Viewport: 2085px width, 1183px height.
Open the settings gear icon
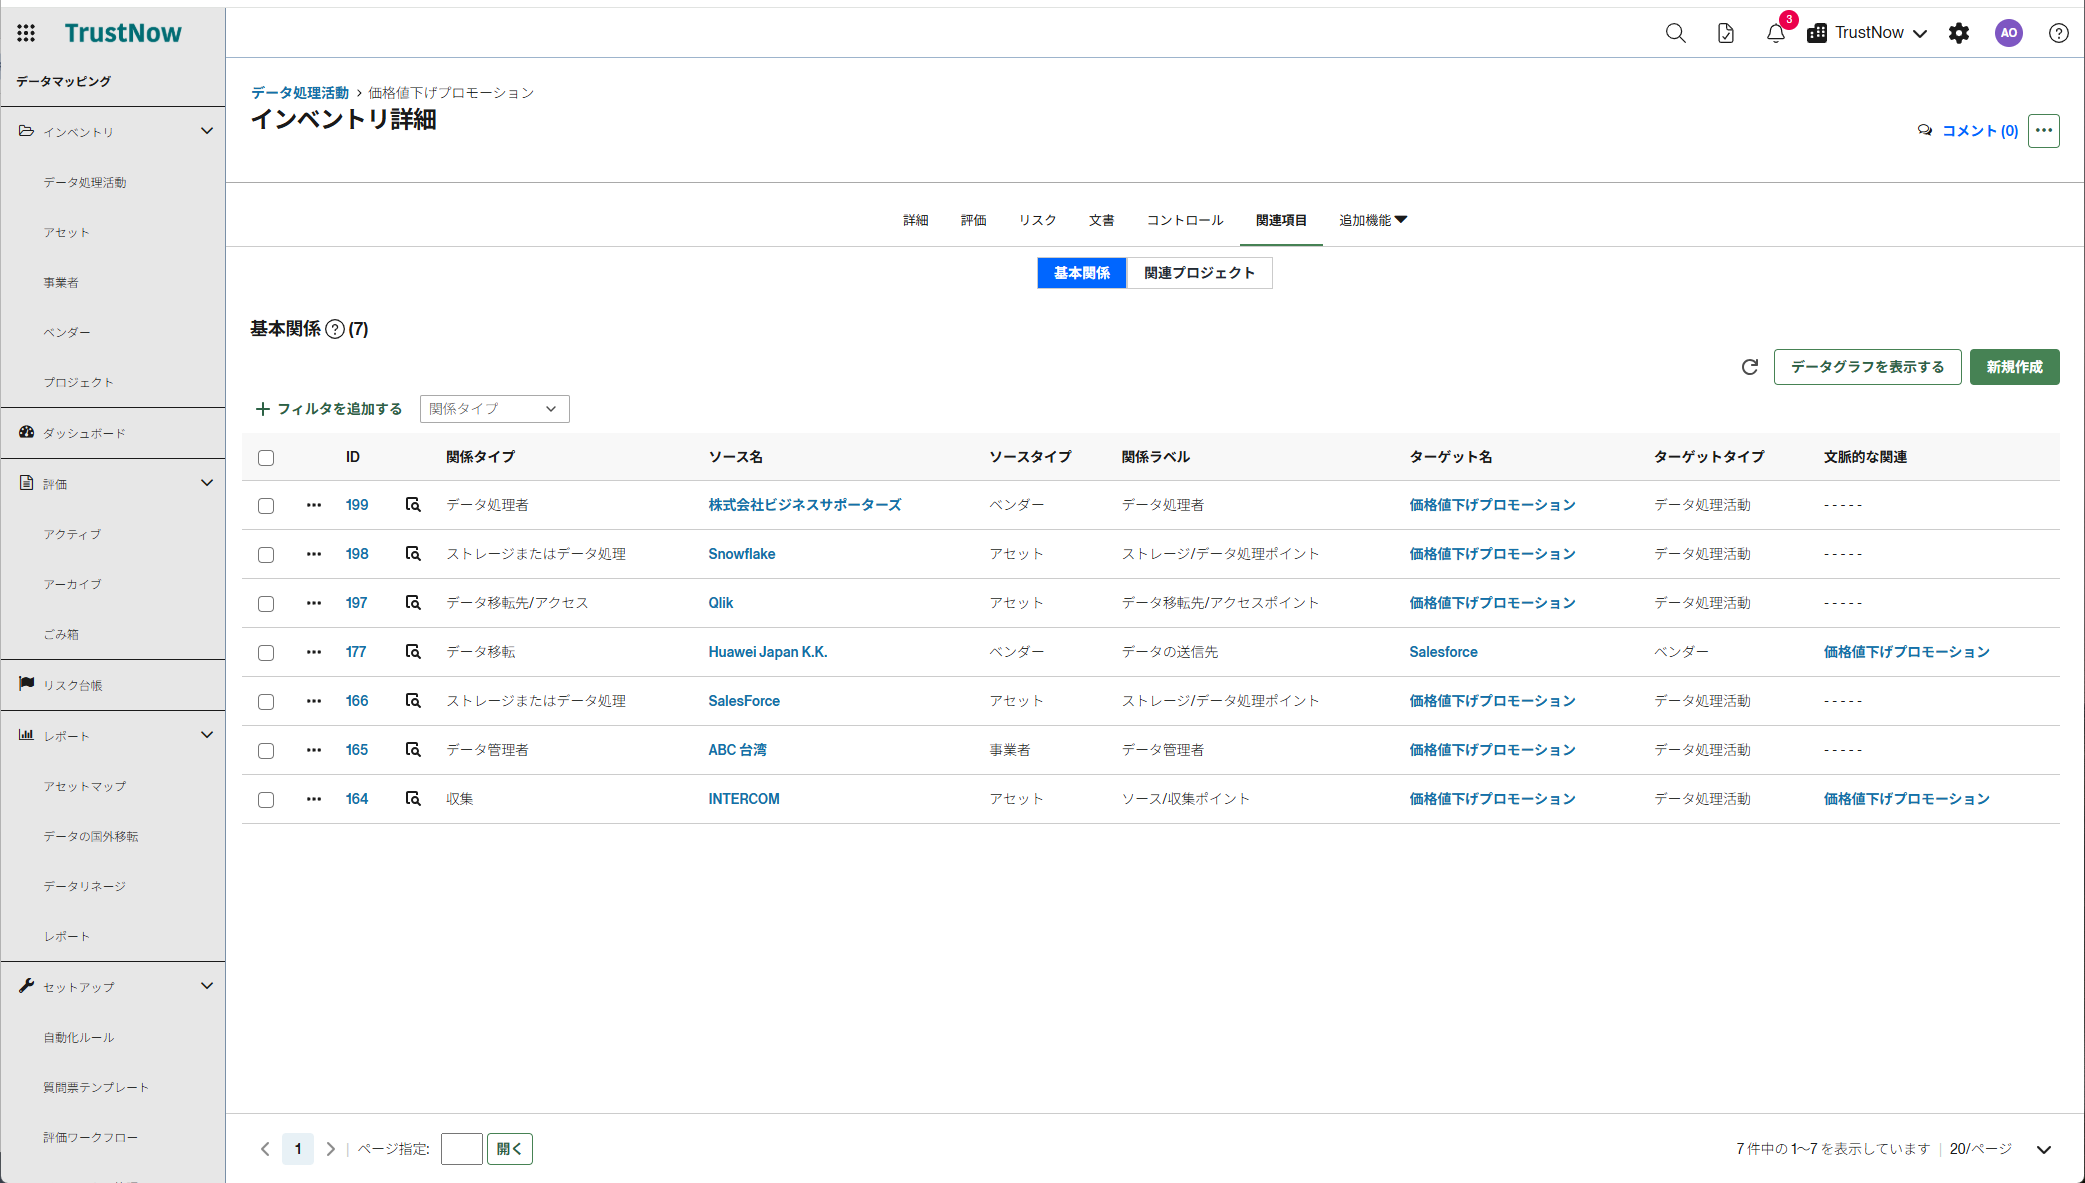coord(1959,33)
